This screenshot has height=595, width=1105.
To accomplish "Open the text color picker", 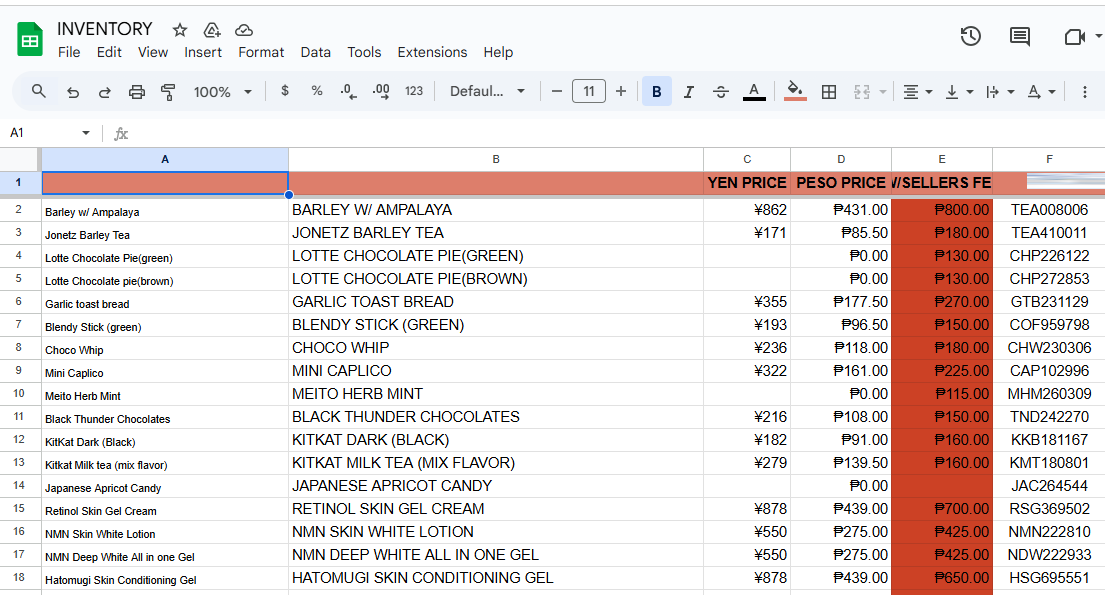I will coord(754,92).
